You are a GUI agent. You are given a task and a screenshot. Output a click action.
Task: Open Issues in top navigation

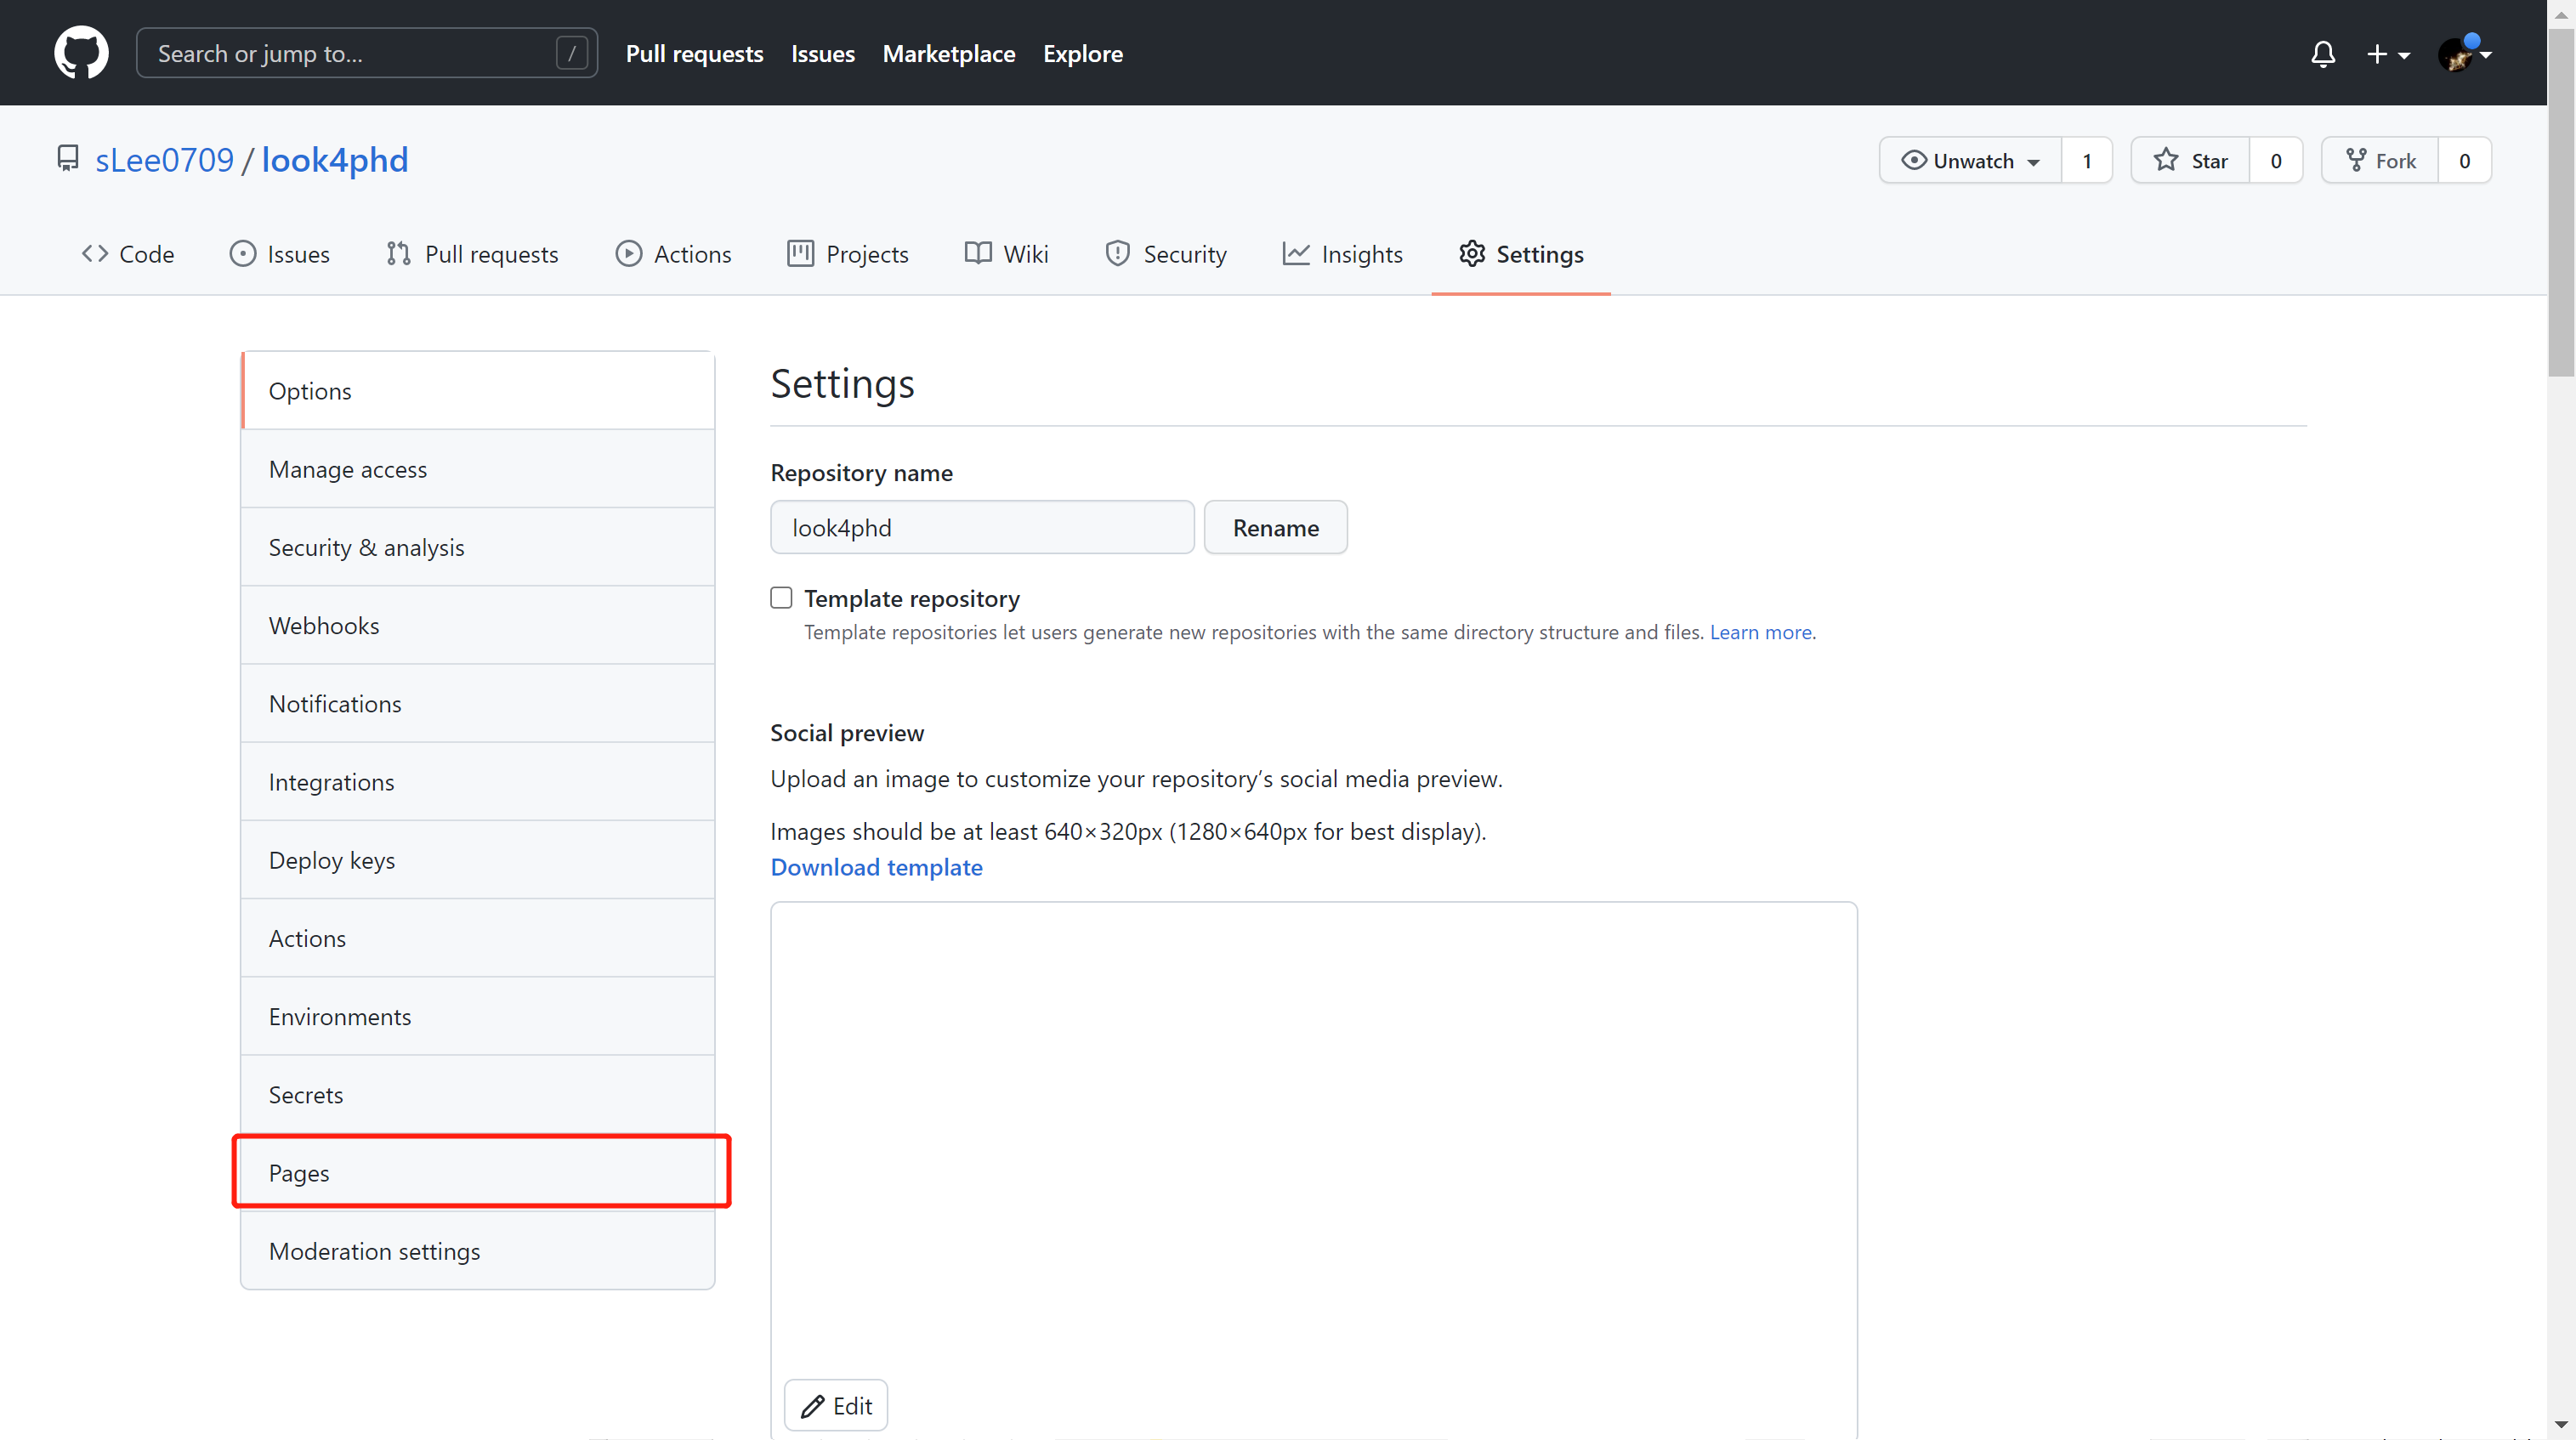(x=822, y=54)
